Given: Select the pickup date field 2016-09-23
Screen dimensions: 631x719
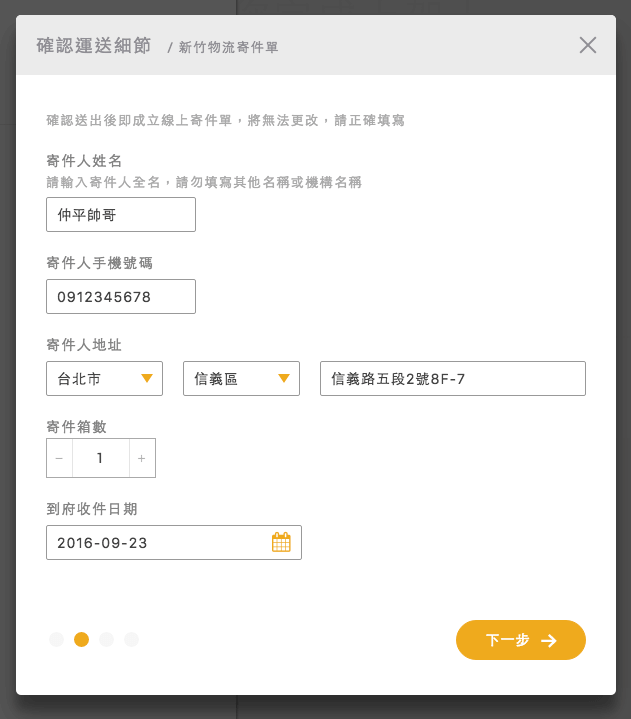Looking at the screenshot, I should click(x=160, y=542).
